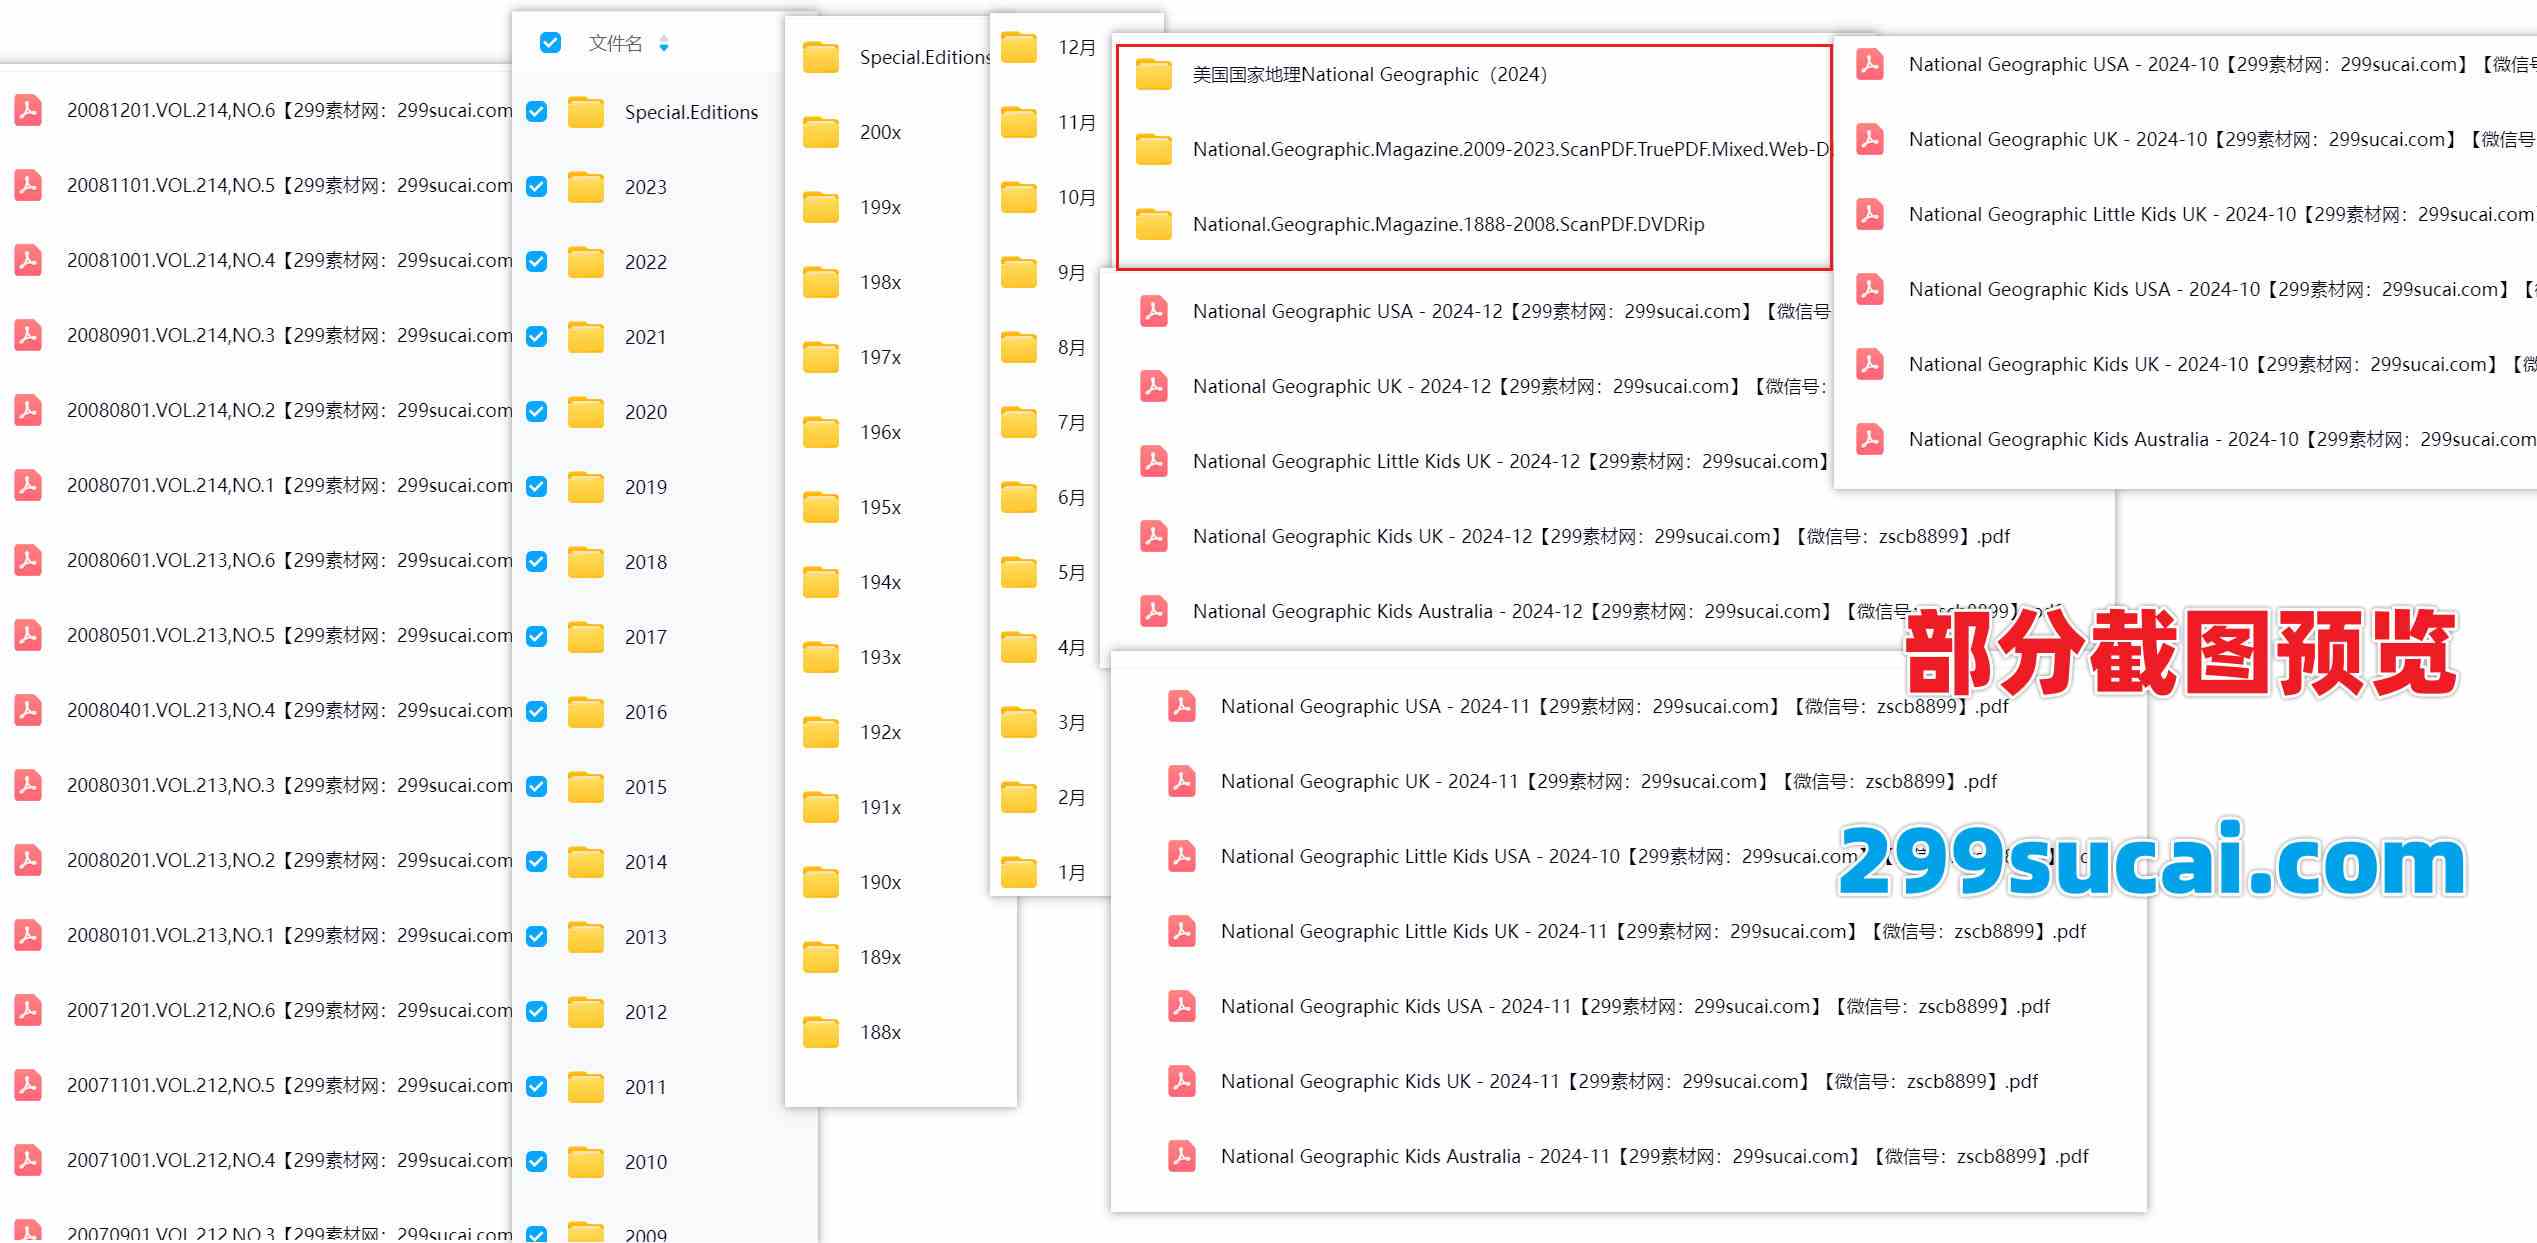Viewport: 2537px width, 1243px height.
Task: Select file 20081101.VOL.214,NO.5
Action: point(290,185)
